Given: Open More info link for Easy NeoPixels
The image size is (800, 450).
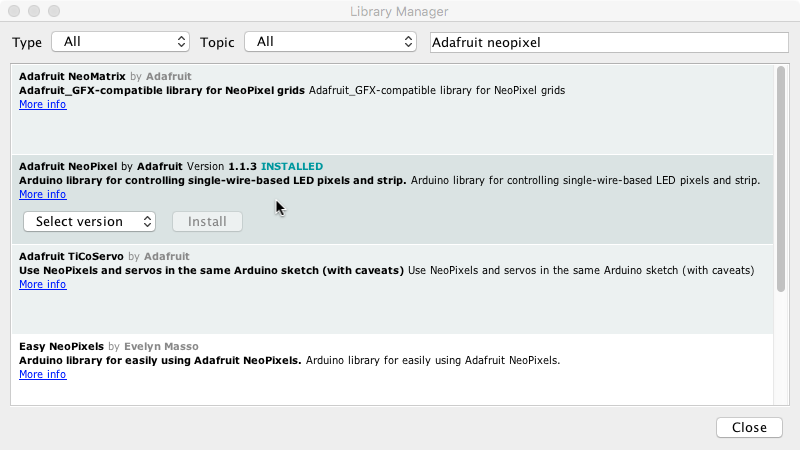Looking at the screenshot, I should point(42,374).
